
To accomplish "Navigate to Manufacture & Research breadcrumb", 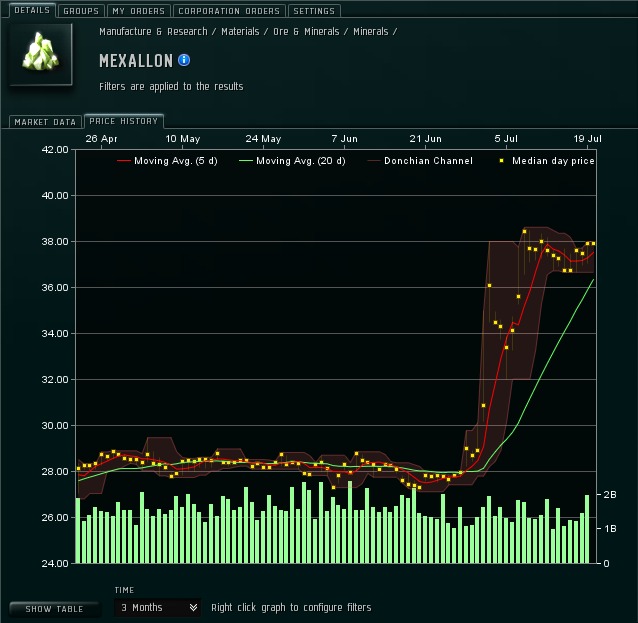I will 153,32.
